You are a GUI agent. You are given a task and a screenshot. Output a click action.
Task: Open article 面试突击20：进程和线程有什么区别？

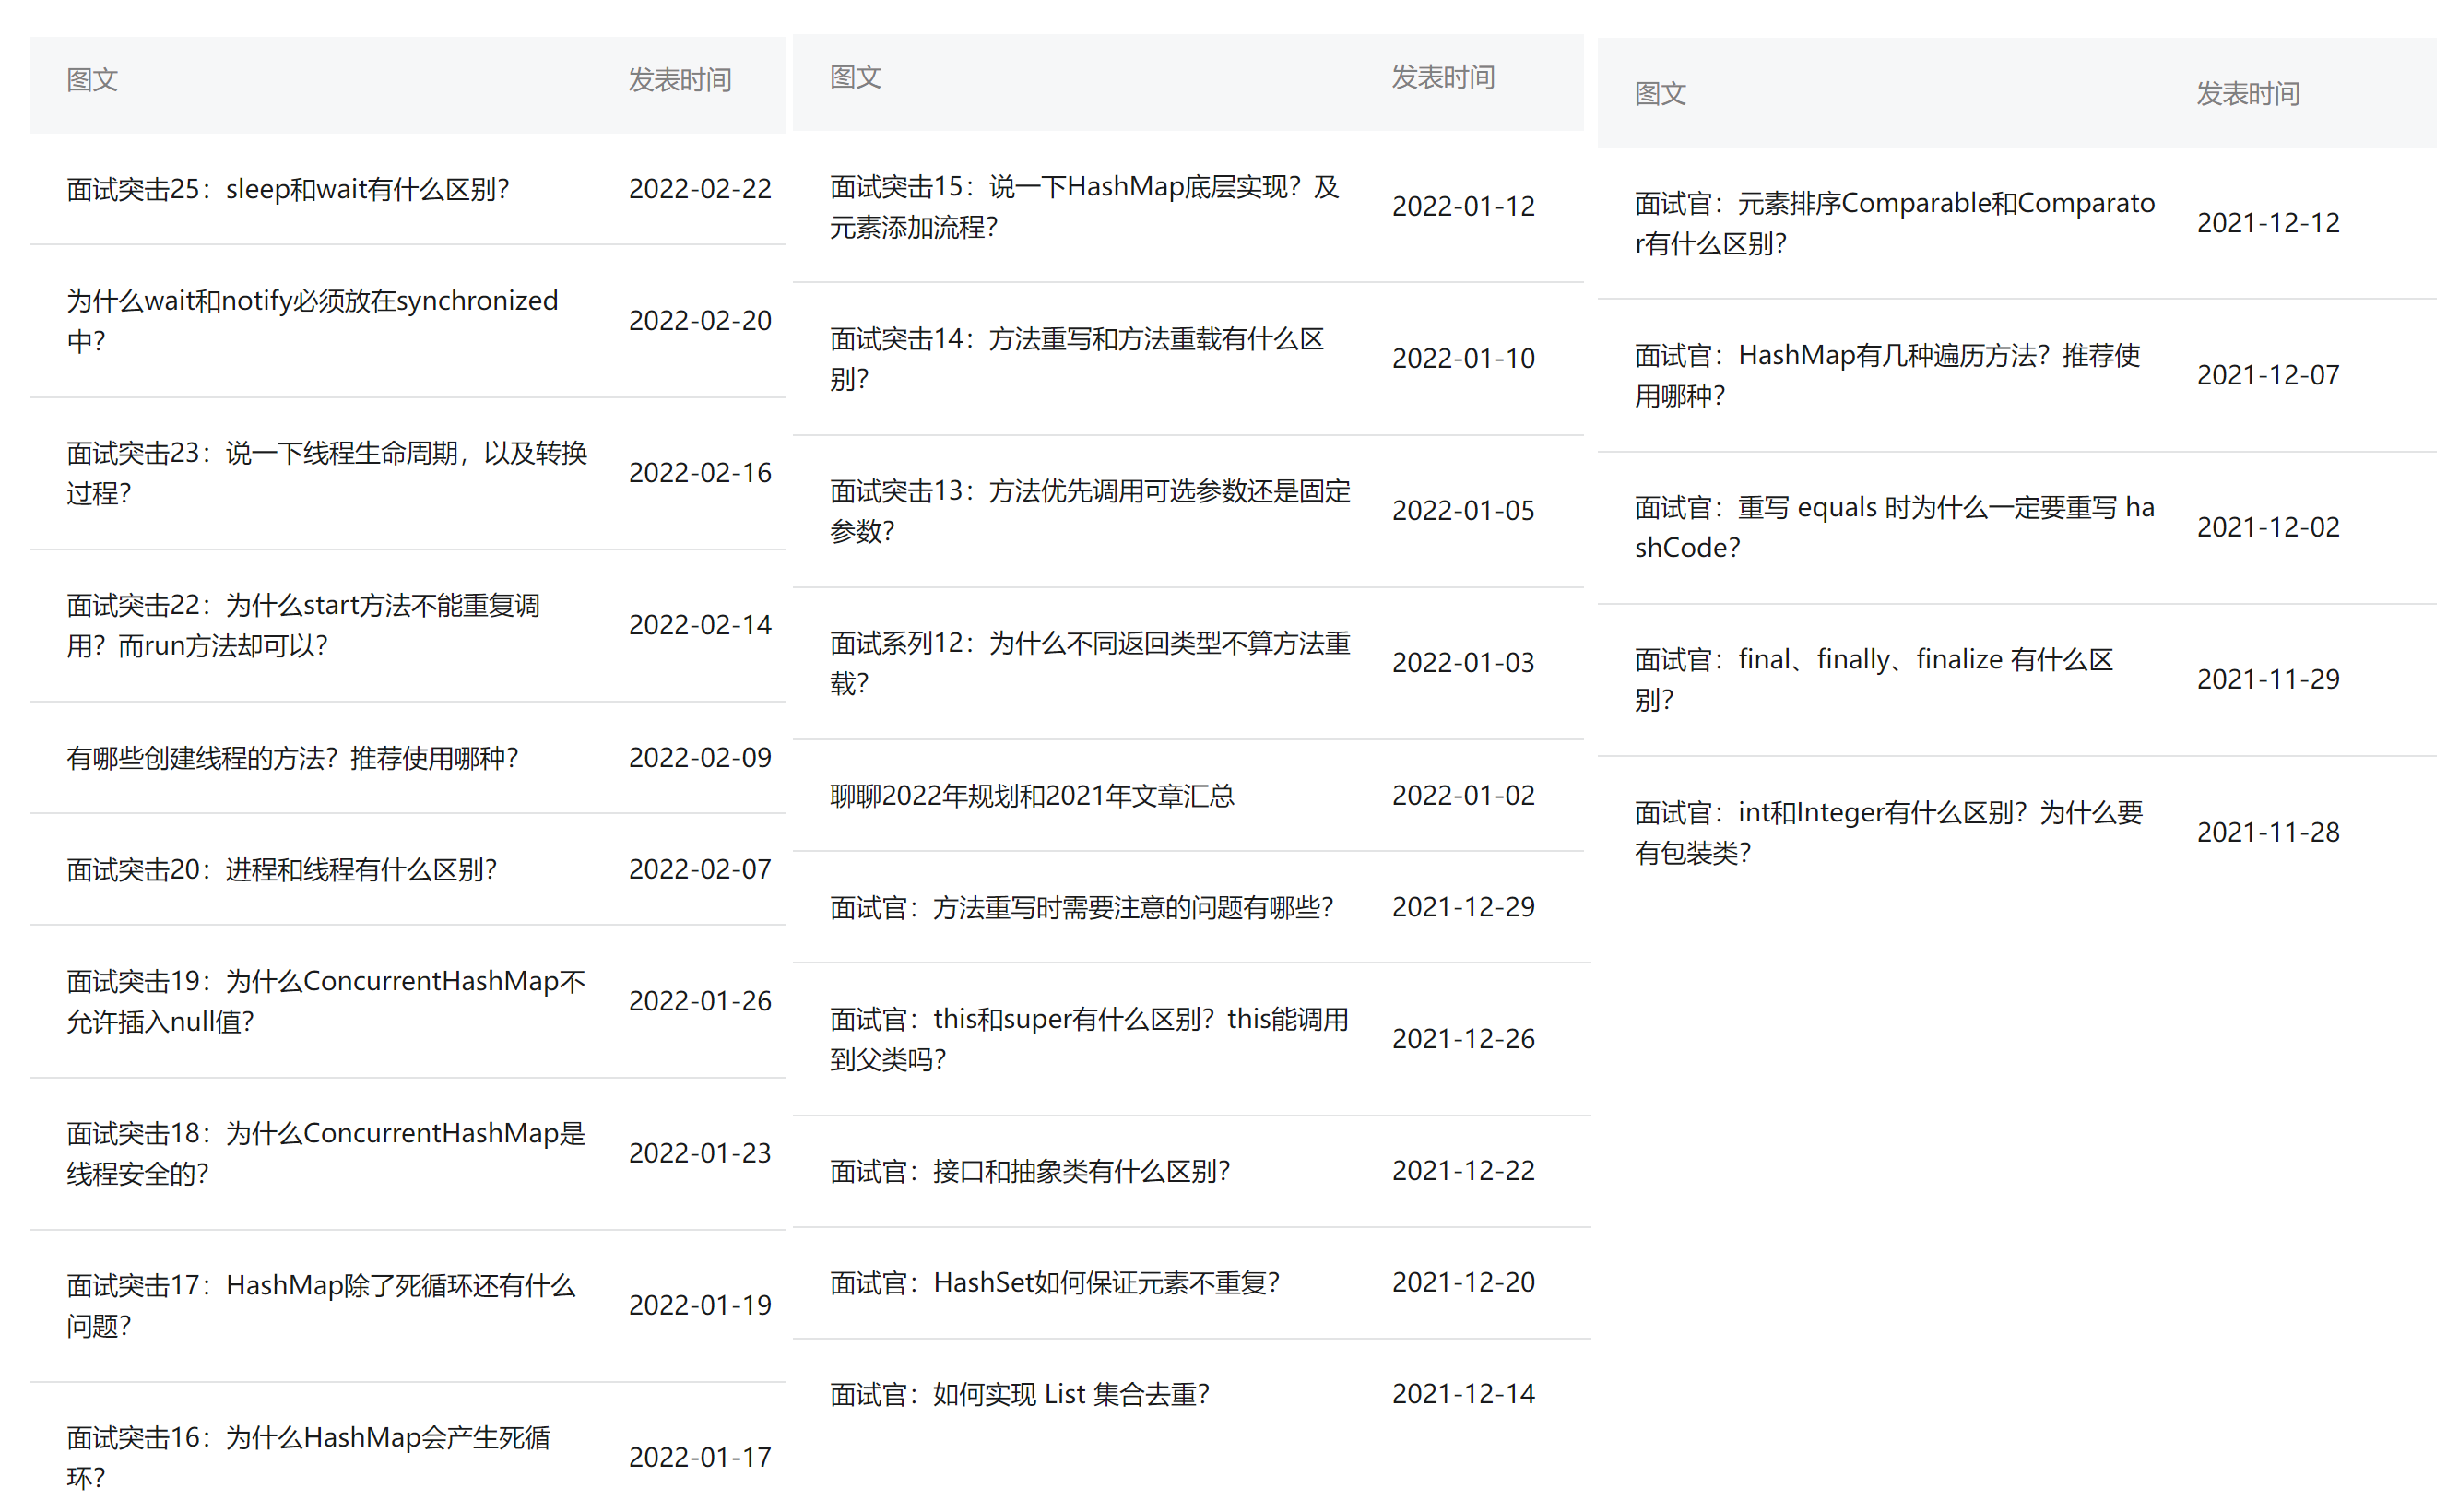pos(282,870)
